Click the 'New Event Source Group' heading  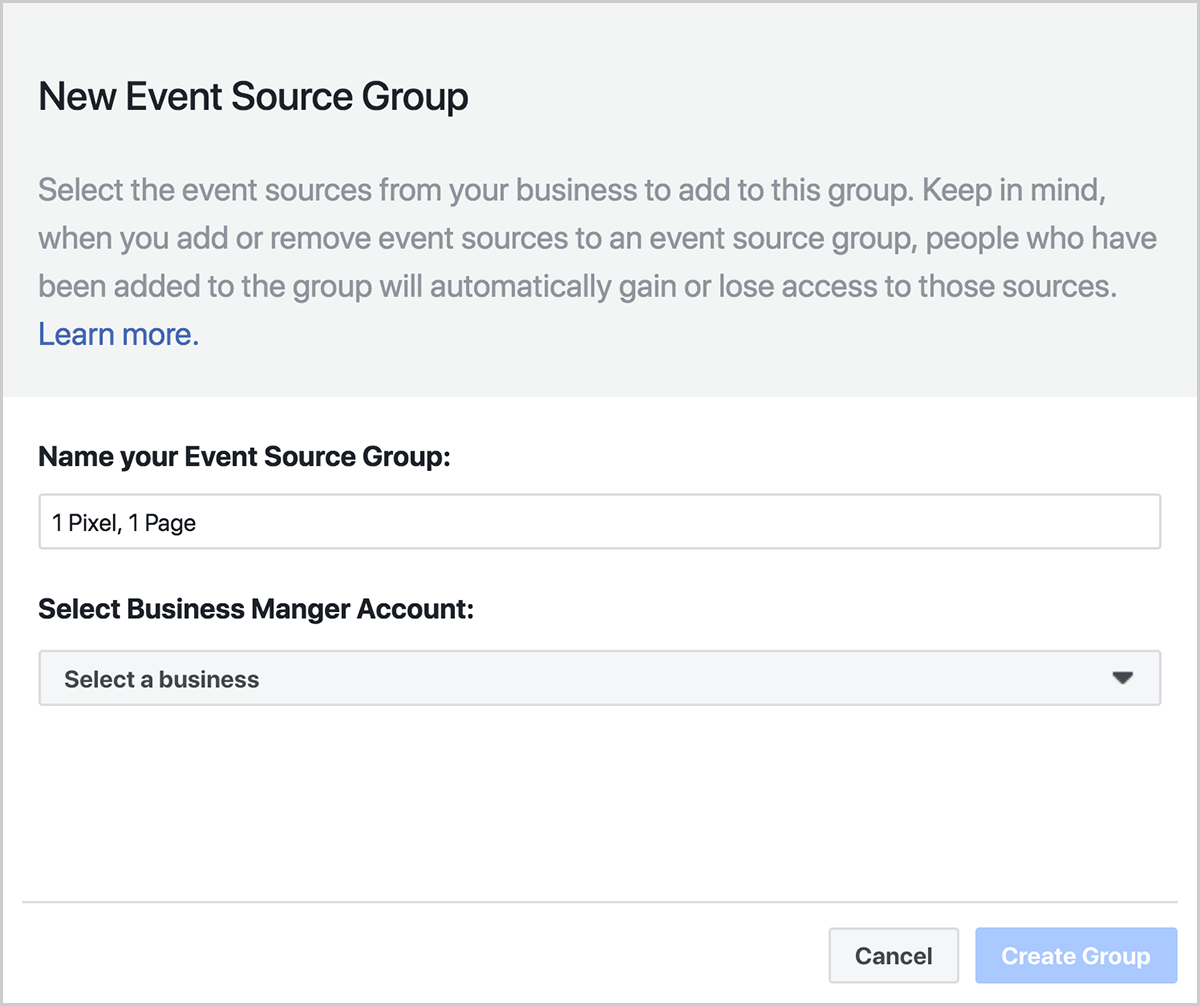coord(253,97)
